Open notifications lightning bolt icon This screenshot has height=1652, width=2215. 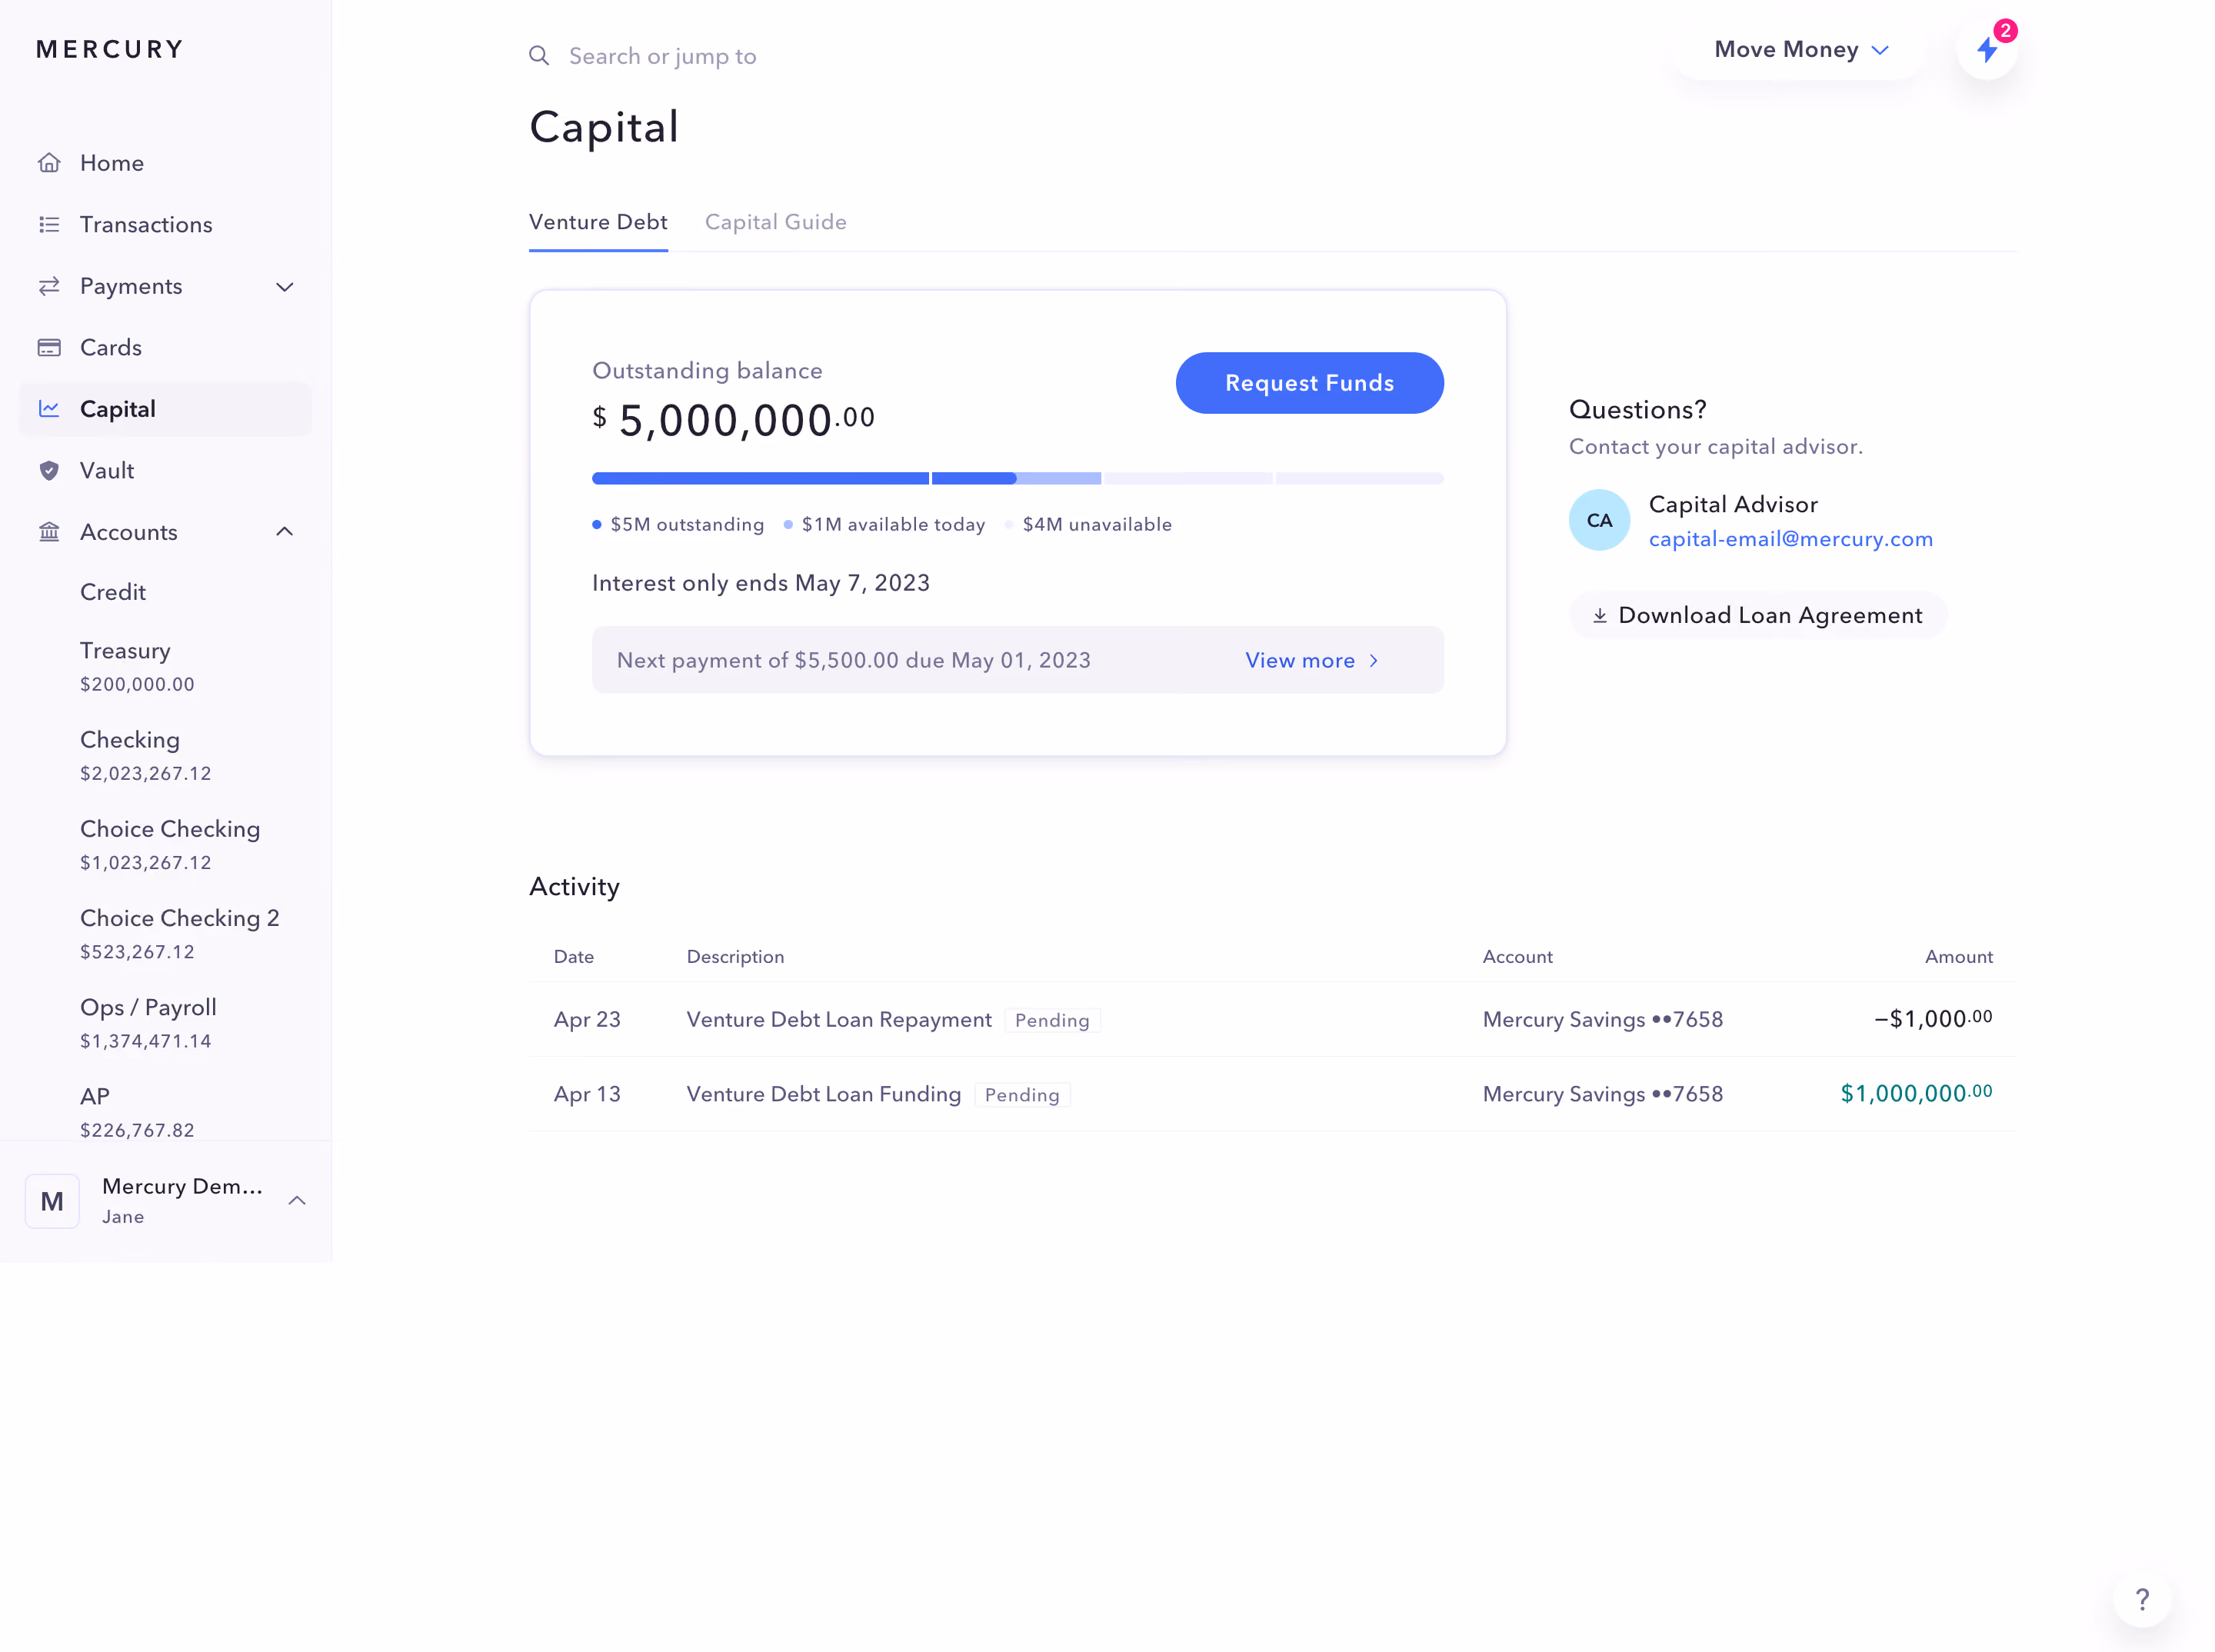point(1987,50)
